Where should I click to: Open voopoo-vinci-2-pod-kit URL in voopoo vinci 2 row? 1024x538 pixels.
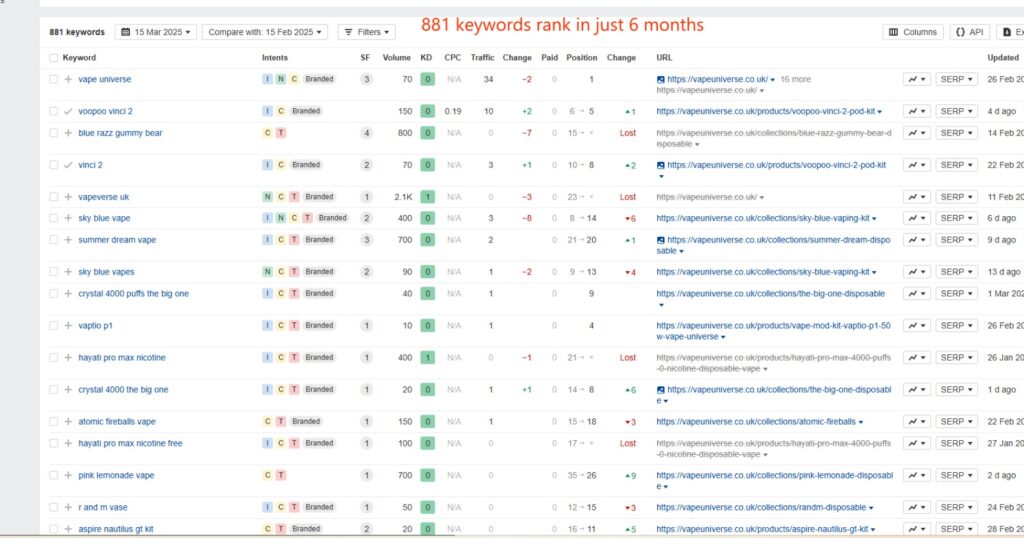[765, 111]
